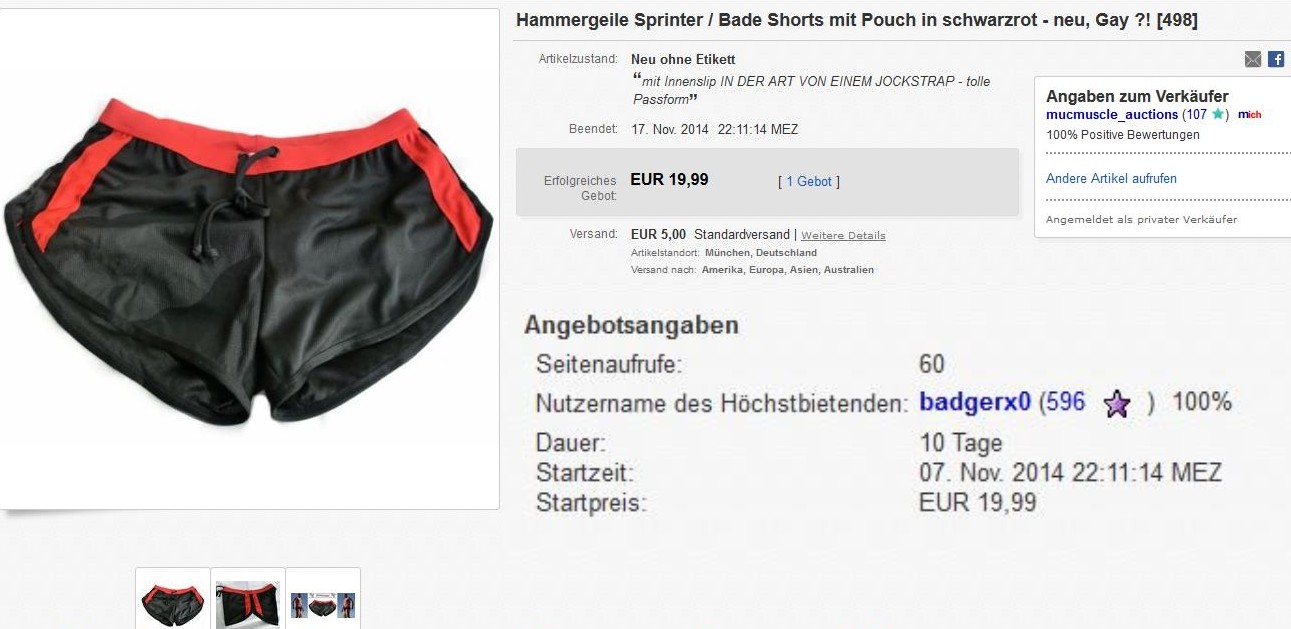Open seller profile mucmuscle_auctions

1112,115
